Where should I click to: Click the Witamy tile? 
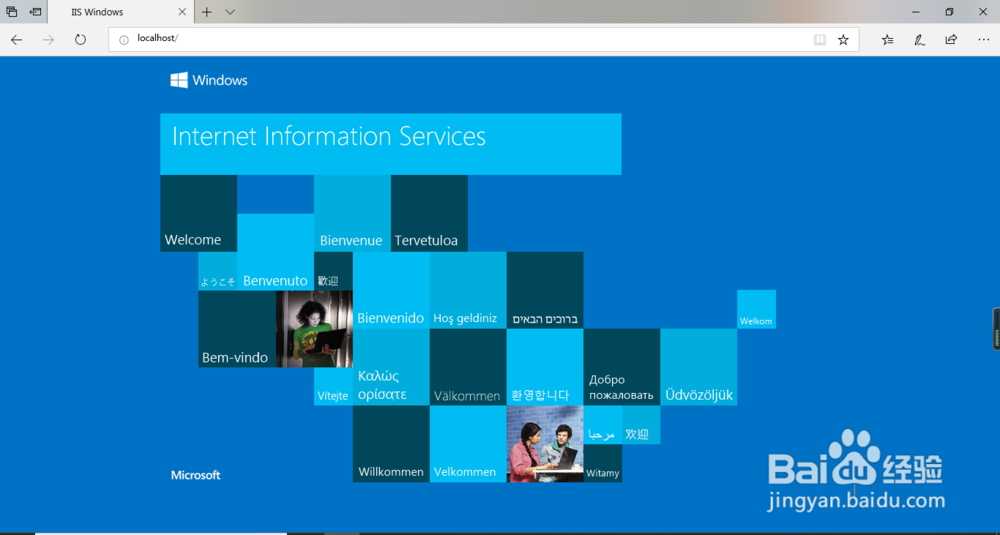(603, 464)
